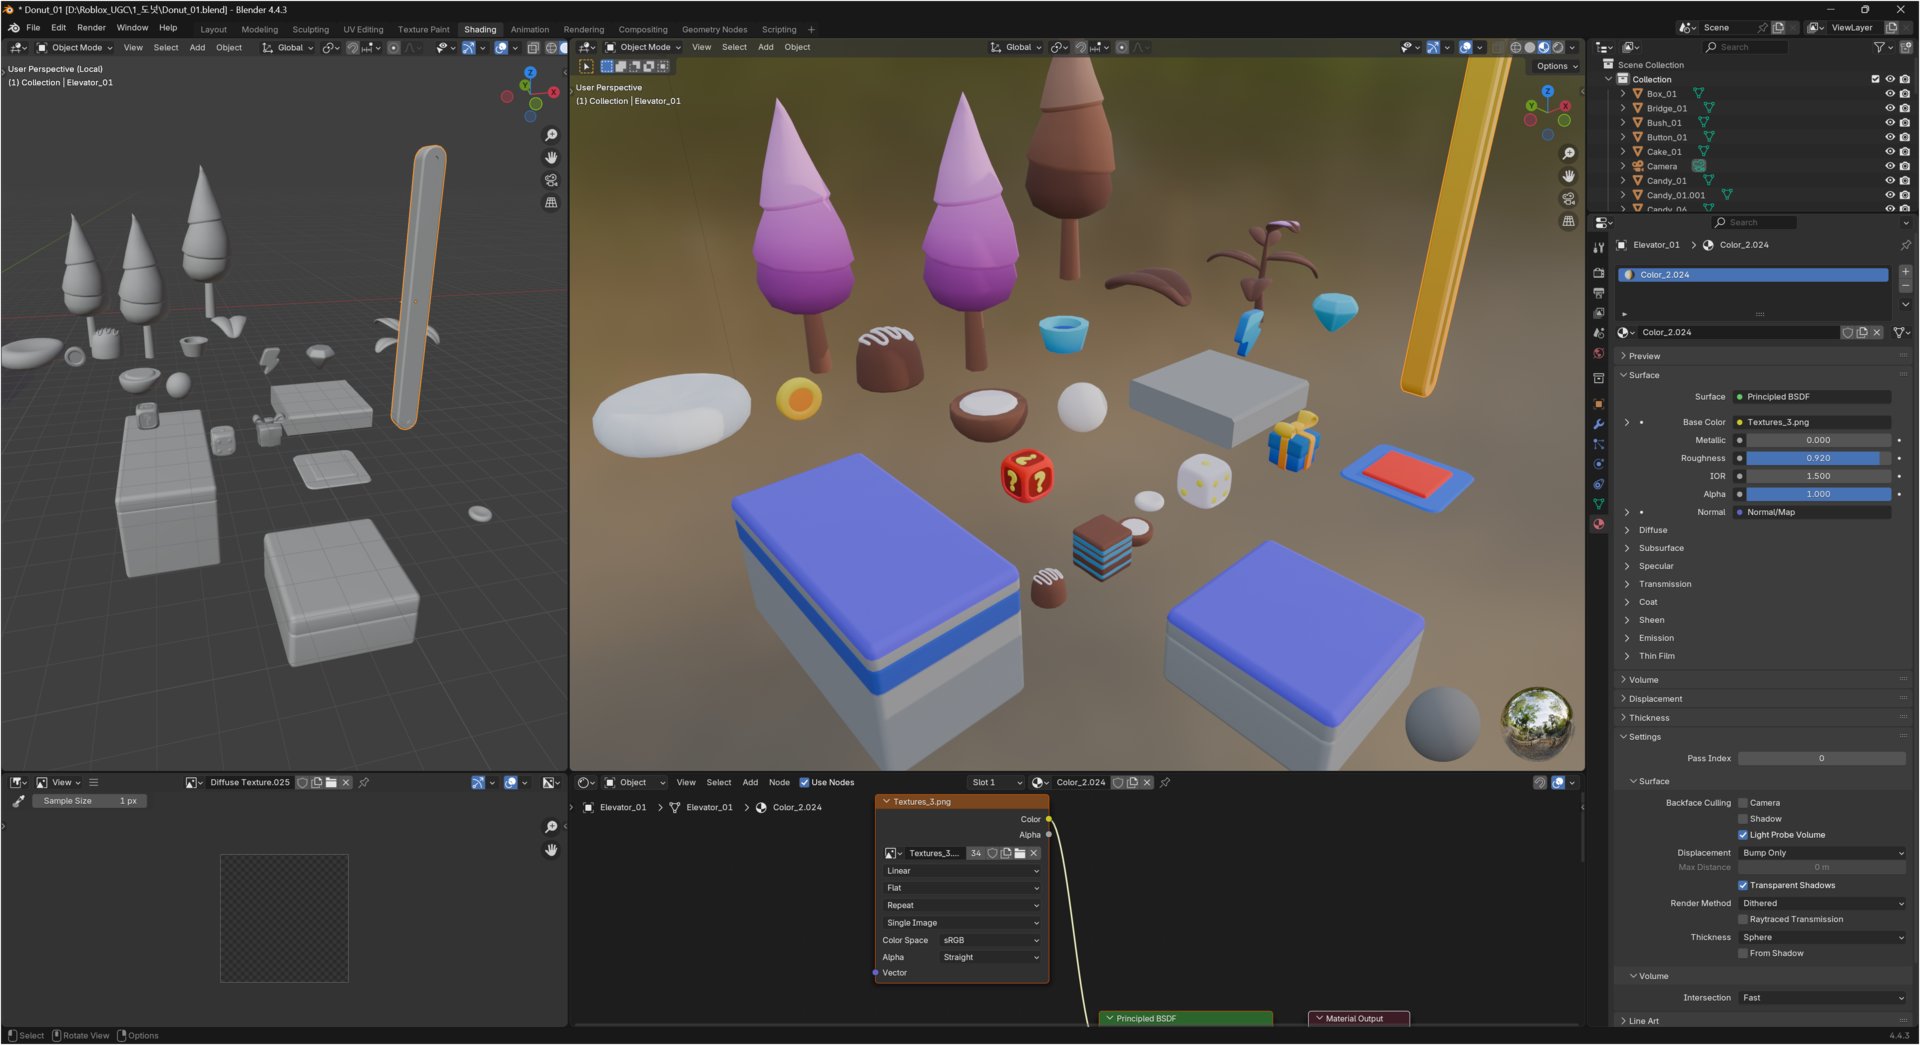The height and width of the screenshot is (1045, 1920).
Task: Open the outliner filter funnel icon
Action: [x=1880, y=47]
